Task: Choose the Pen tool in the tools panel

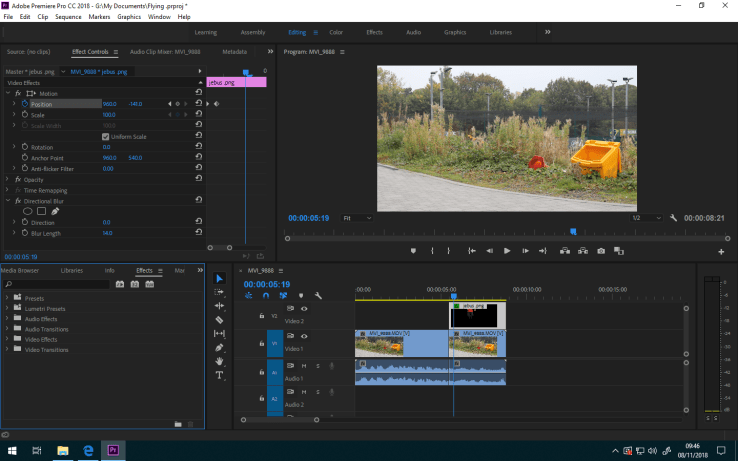Action: [220, 347]
